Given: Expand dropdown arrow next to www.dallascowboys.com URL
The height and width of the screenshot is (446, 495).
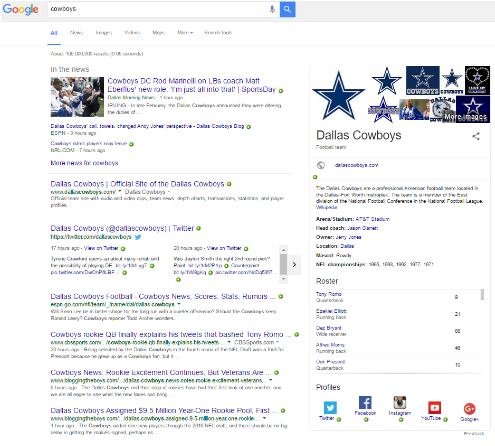Looking at the screenshot, I should click(x=120, y=192).
